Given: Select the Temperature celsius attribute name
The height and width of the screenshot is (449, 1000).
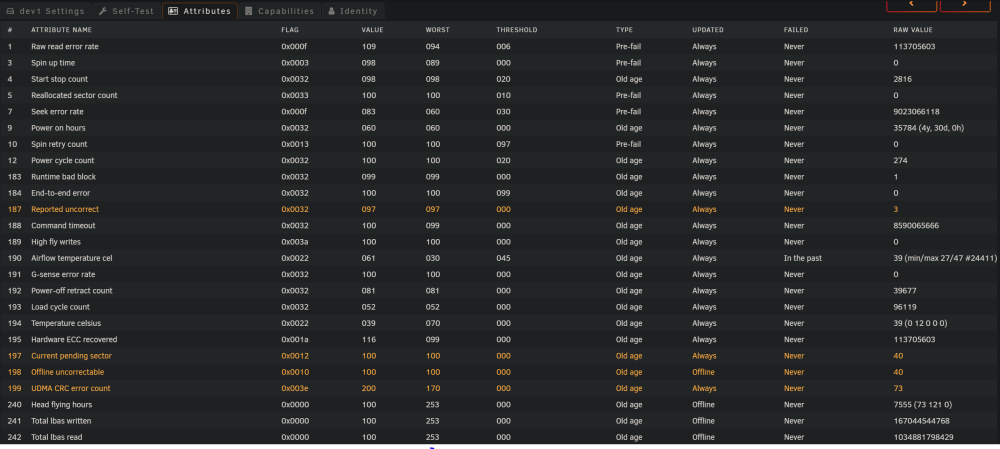Looking at the screenshot, I should [66, 323].
